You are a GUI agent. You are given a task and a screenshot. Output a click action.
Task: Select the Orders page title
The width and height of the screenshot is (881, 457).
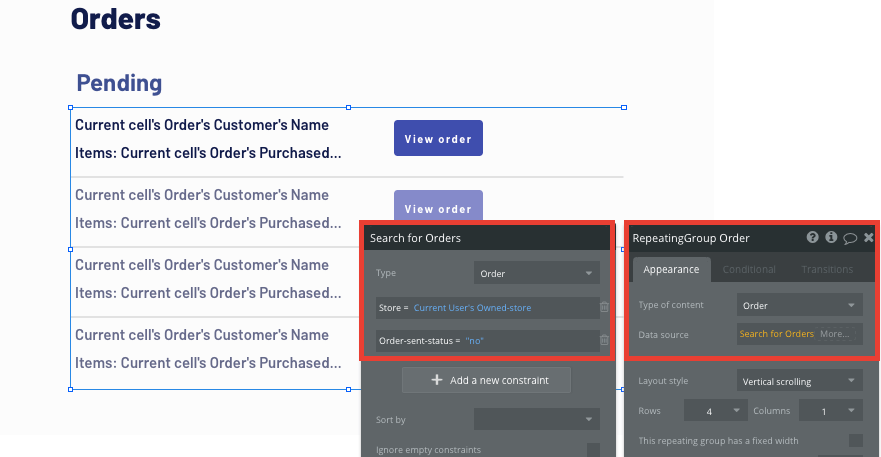116,19
